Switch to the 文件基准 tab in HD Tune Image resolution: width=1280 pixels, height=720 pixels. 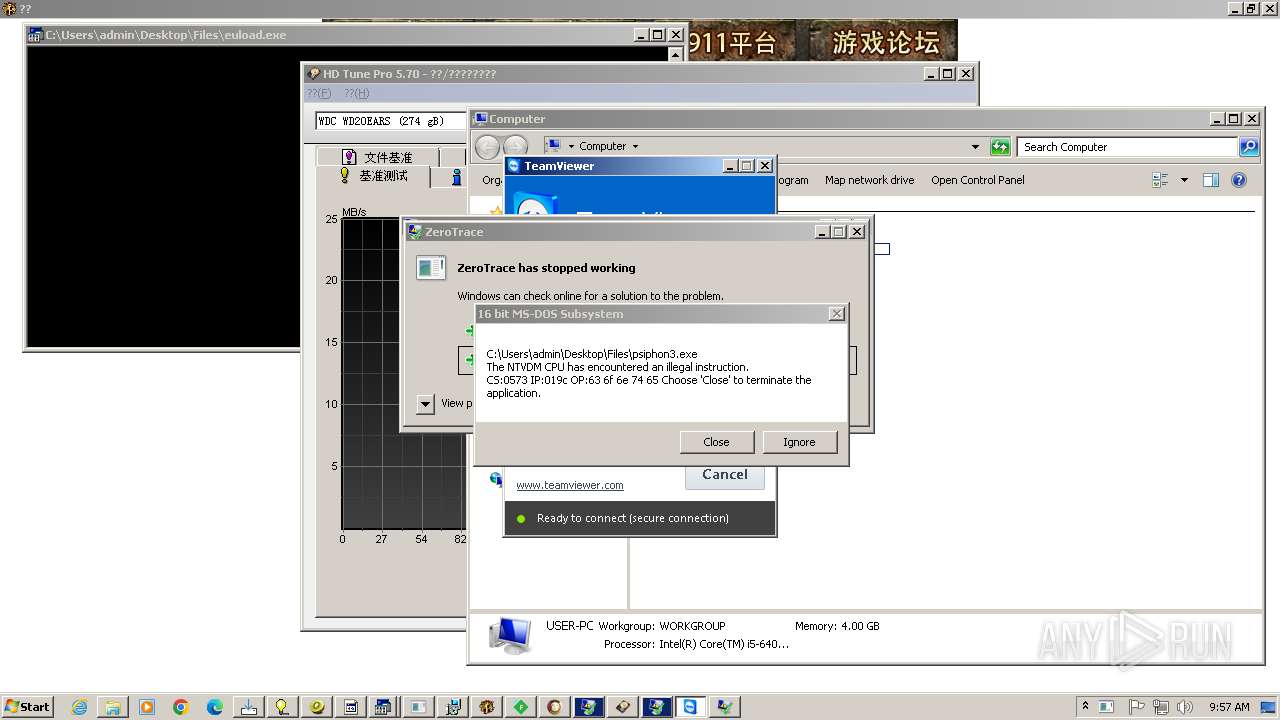click(x=377, y=157)
